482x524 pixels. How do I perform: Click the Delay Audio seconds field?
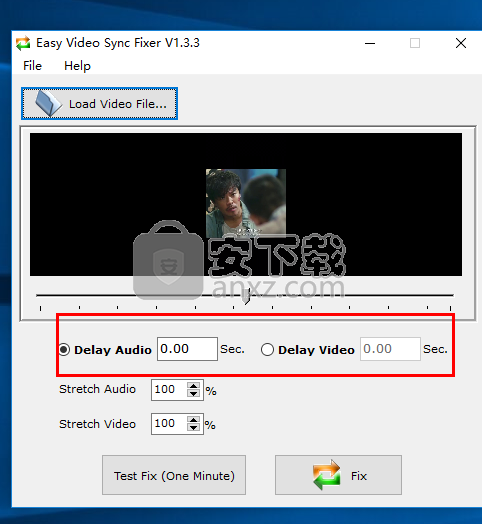coord(187,349)
